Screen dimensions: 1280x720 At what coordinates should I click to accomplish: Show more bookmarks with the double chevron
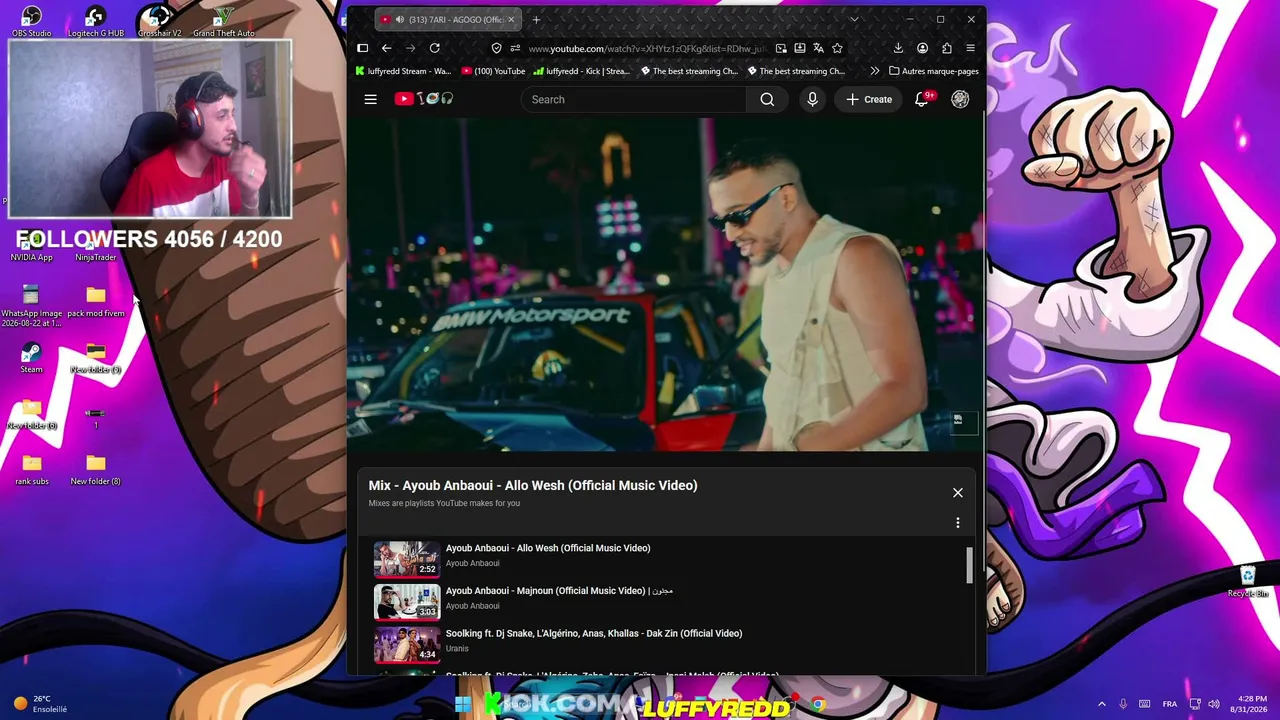[875, 71]
